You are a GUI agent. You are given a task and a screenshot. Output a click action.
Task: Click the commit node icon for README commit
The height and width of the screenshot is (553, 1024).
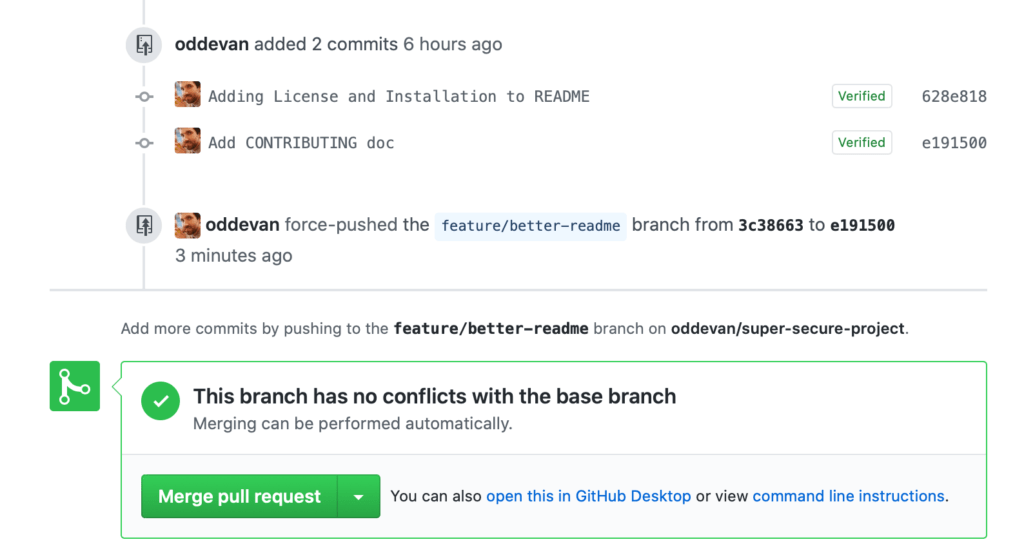144,97
